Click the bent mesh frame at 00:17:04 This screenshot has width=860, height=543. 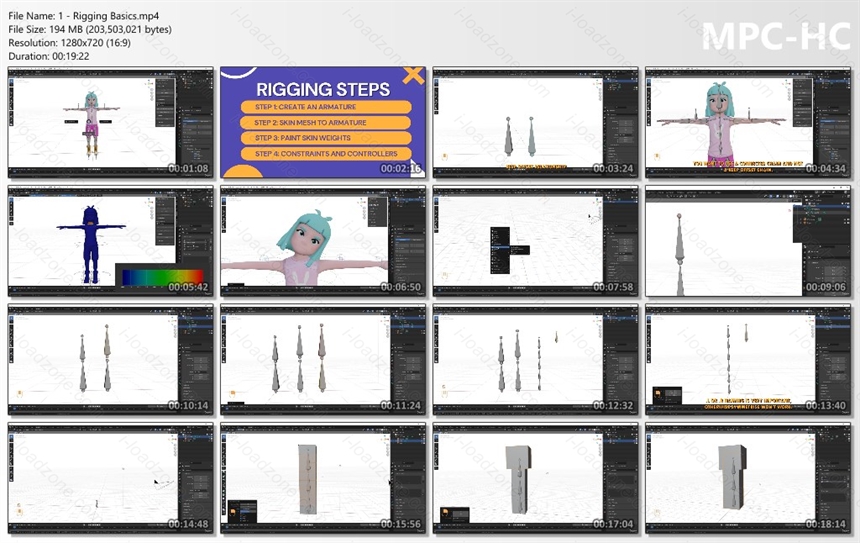pos(535,478)
